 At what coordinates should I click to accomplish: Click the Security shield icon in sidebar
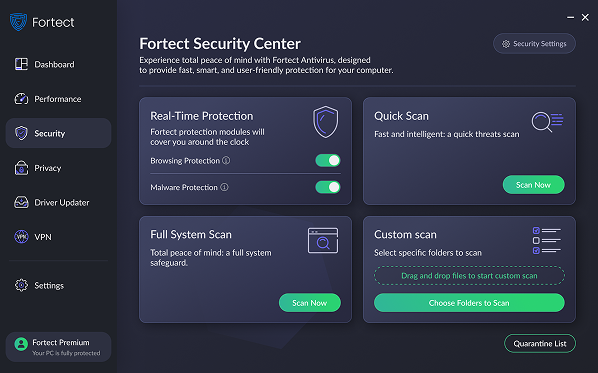(x=21, y=133)
